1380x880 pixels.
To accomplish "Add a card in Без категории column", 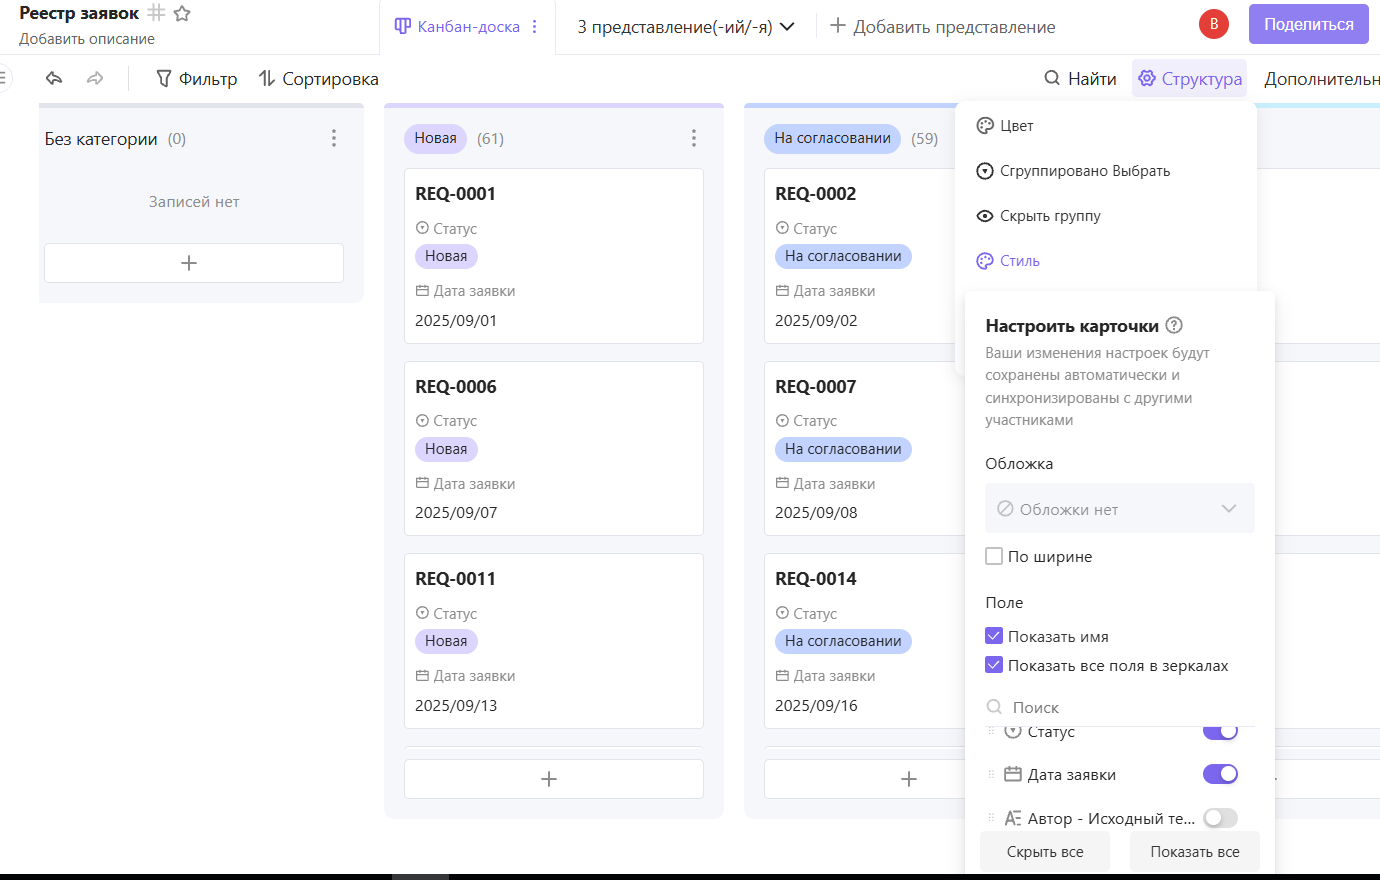I will tap(194, 263).
